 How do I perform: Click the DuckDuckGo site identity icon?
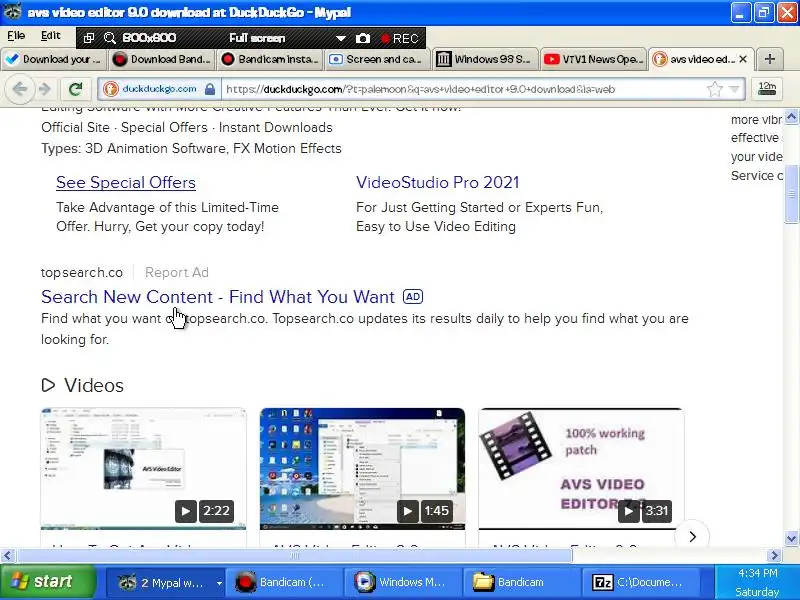click(x=110, y=89)
